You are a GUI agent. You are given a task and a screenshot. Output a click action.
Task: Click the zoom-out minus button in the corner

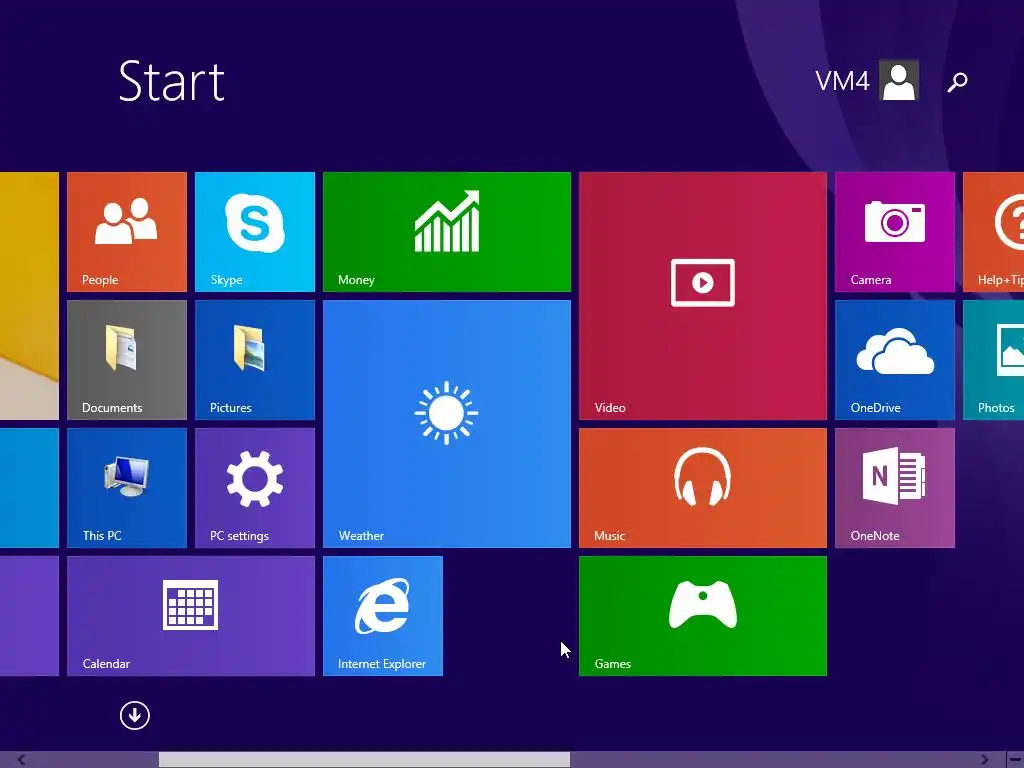click(1016, 760)
